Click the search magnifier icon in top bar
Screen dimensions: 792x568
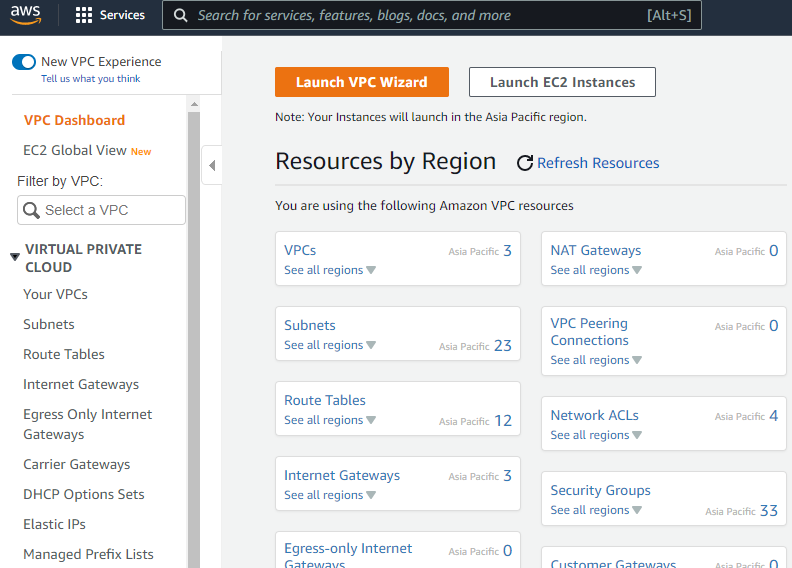coord(180,15)
